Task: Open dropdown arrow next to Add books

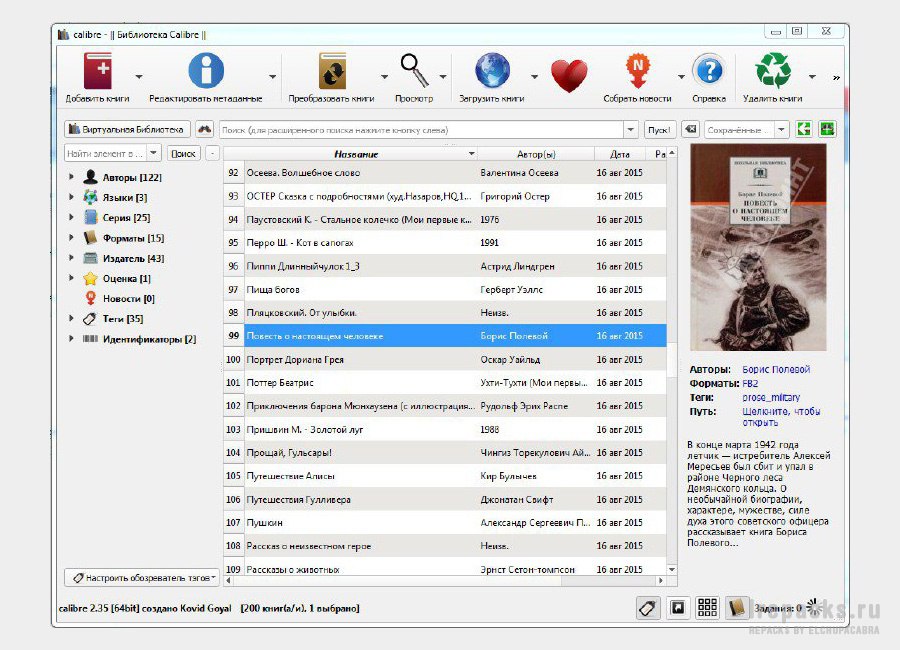Action: pos(138,76)
